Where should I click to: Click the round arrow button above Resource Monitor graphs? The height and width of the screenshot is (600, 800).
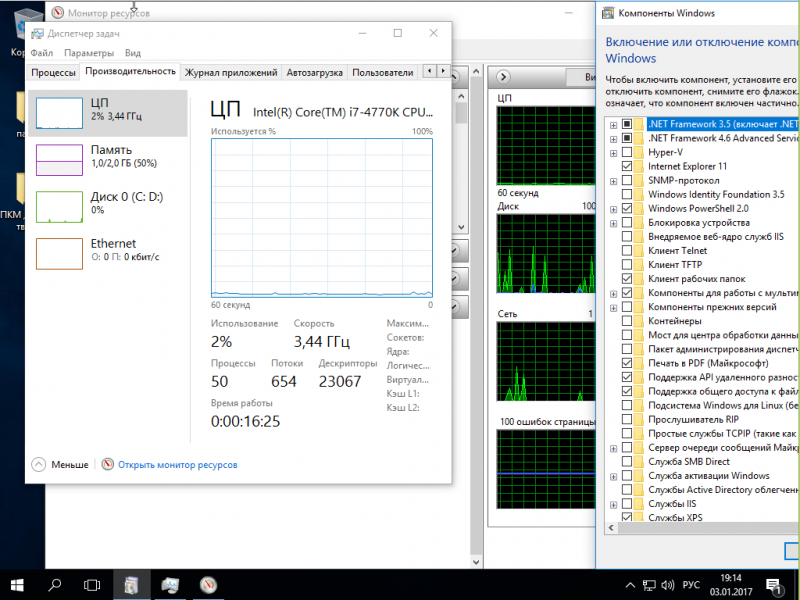(x=503, y=77)
